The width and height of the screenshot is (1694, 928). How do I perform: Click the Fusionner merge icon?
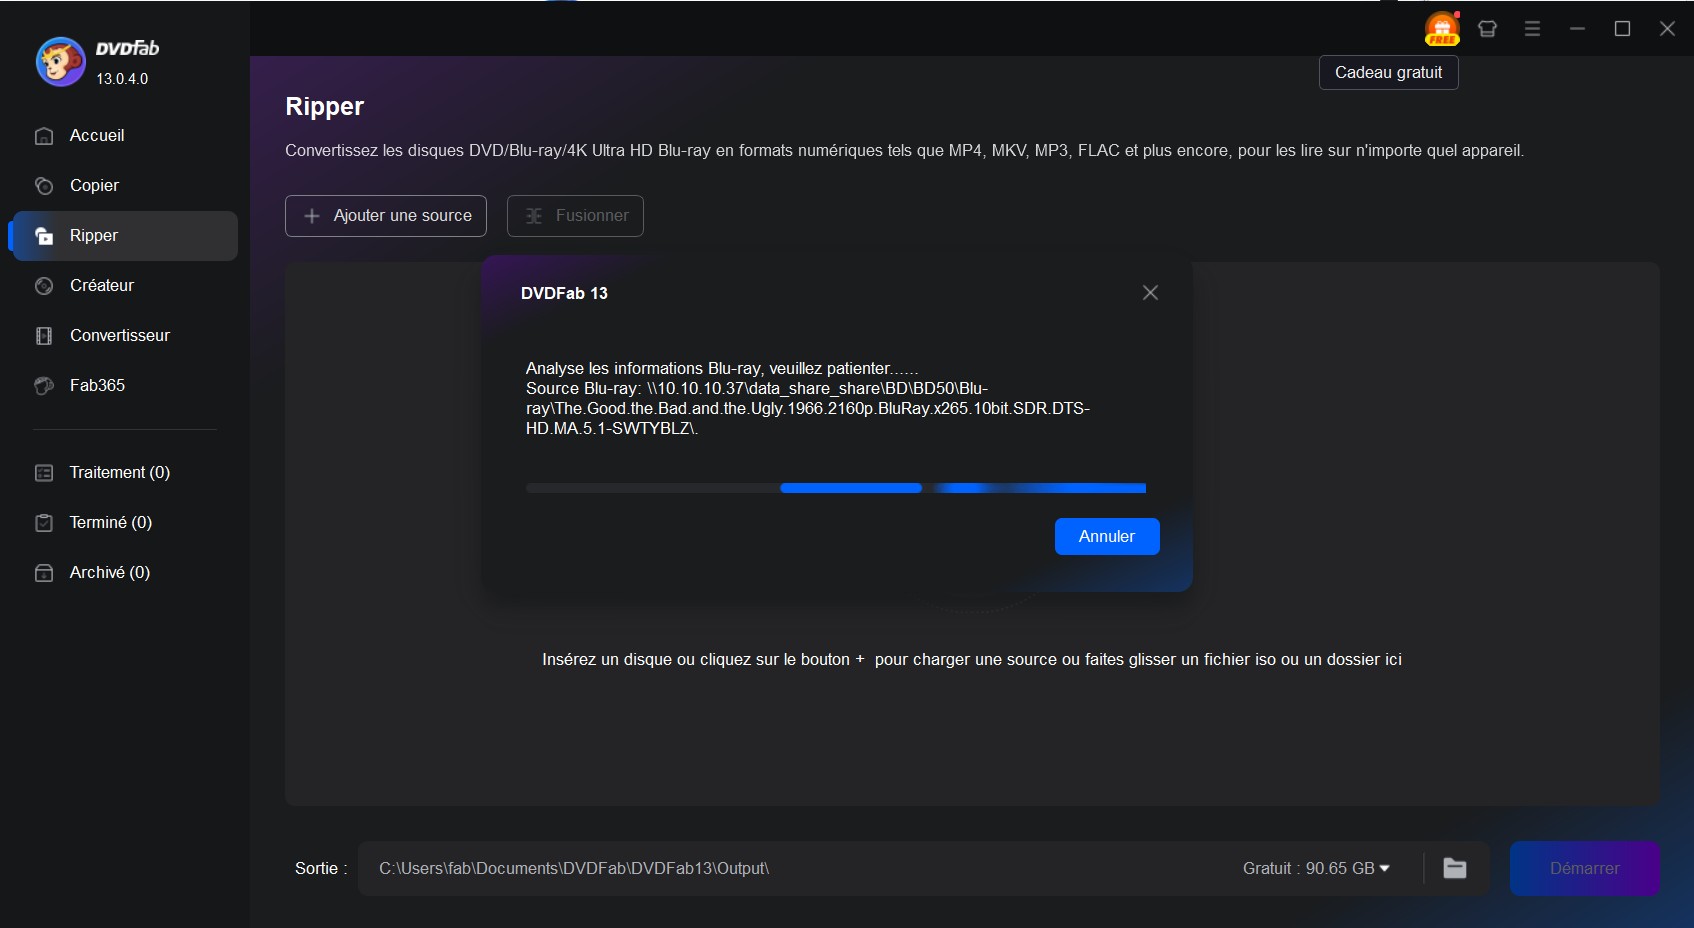click(534, 216)
